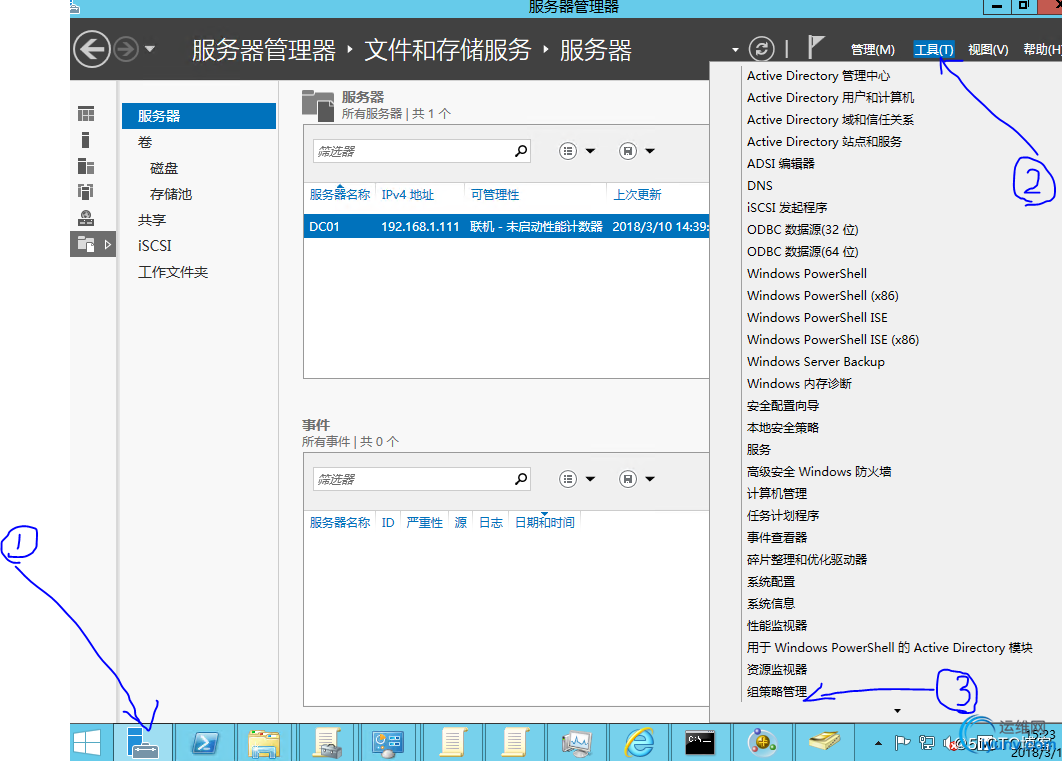The width and height of the screenshot is (1062, 761).
Task: Click search magnifier in servers filter
Action: click(520, 151)
